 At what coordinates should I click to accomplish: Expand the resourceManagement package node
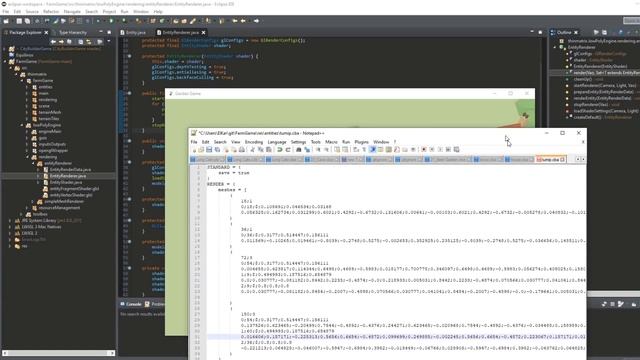point(28,208)
